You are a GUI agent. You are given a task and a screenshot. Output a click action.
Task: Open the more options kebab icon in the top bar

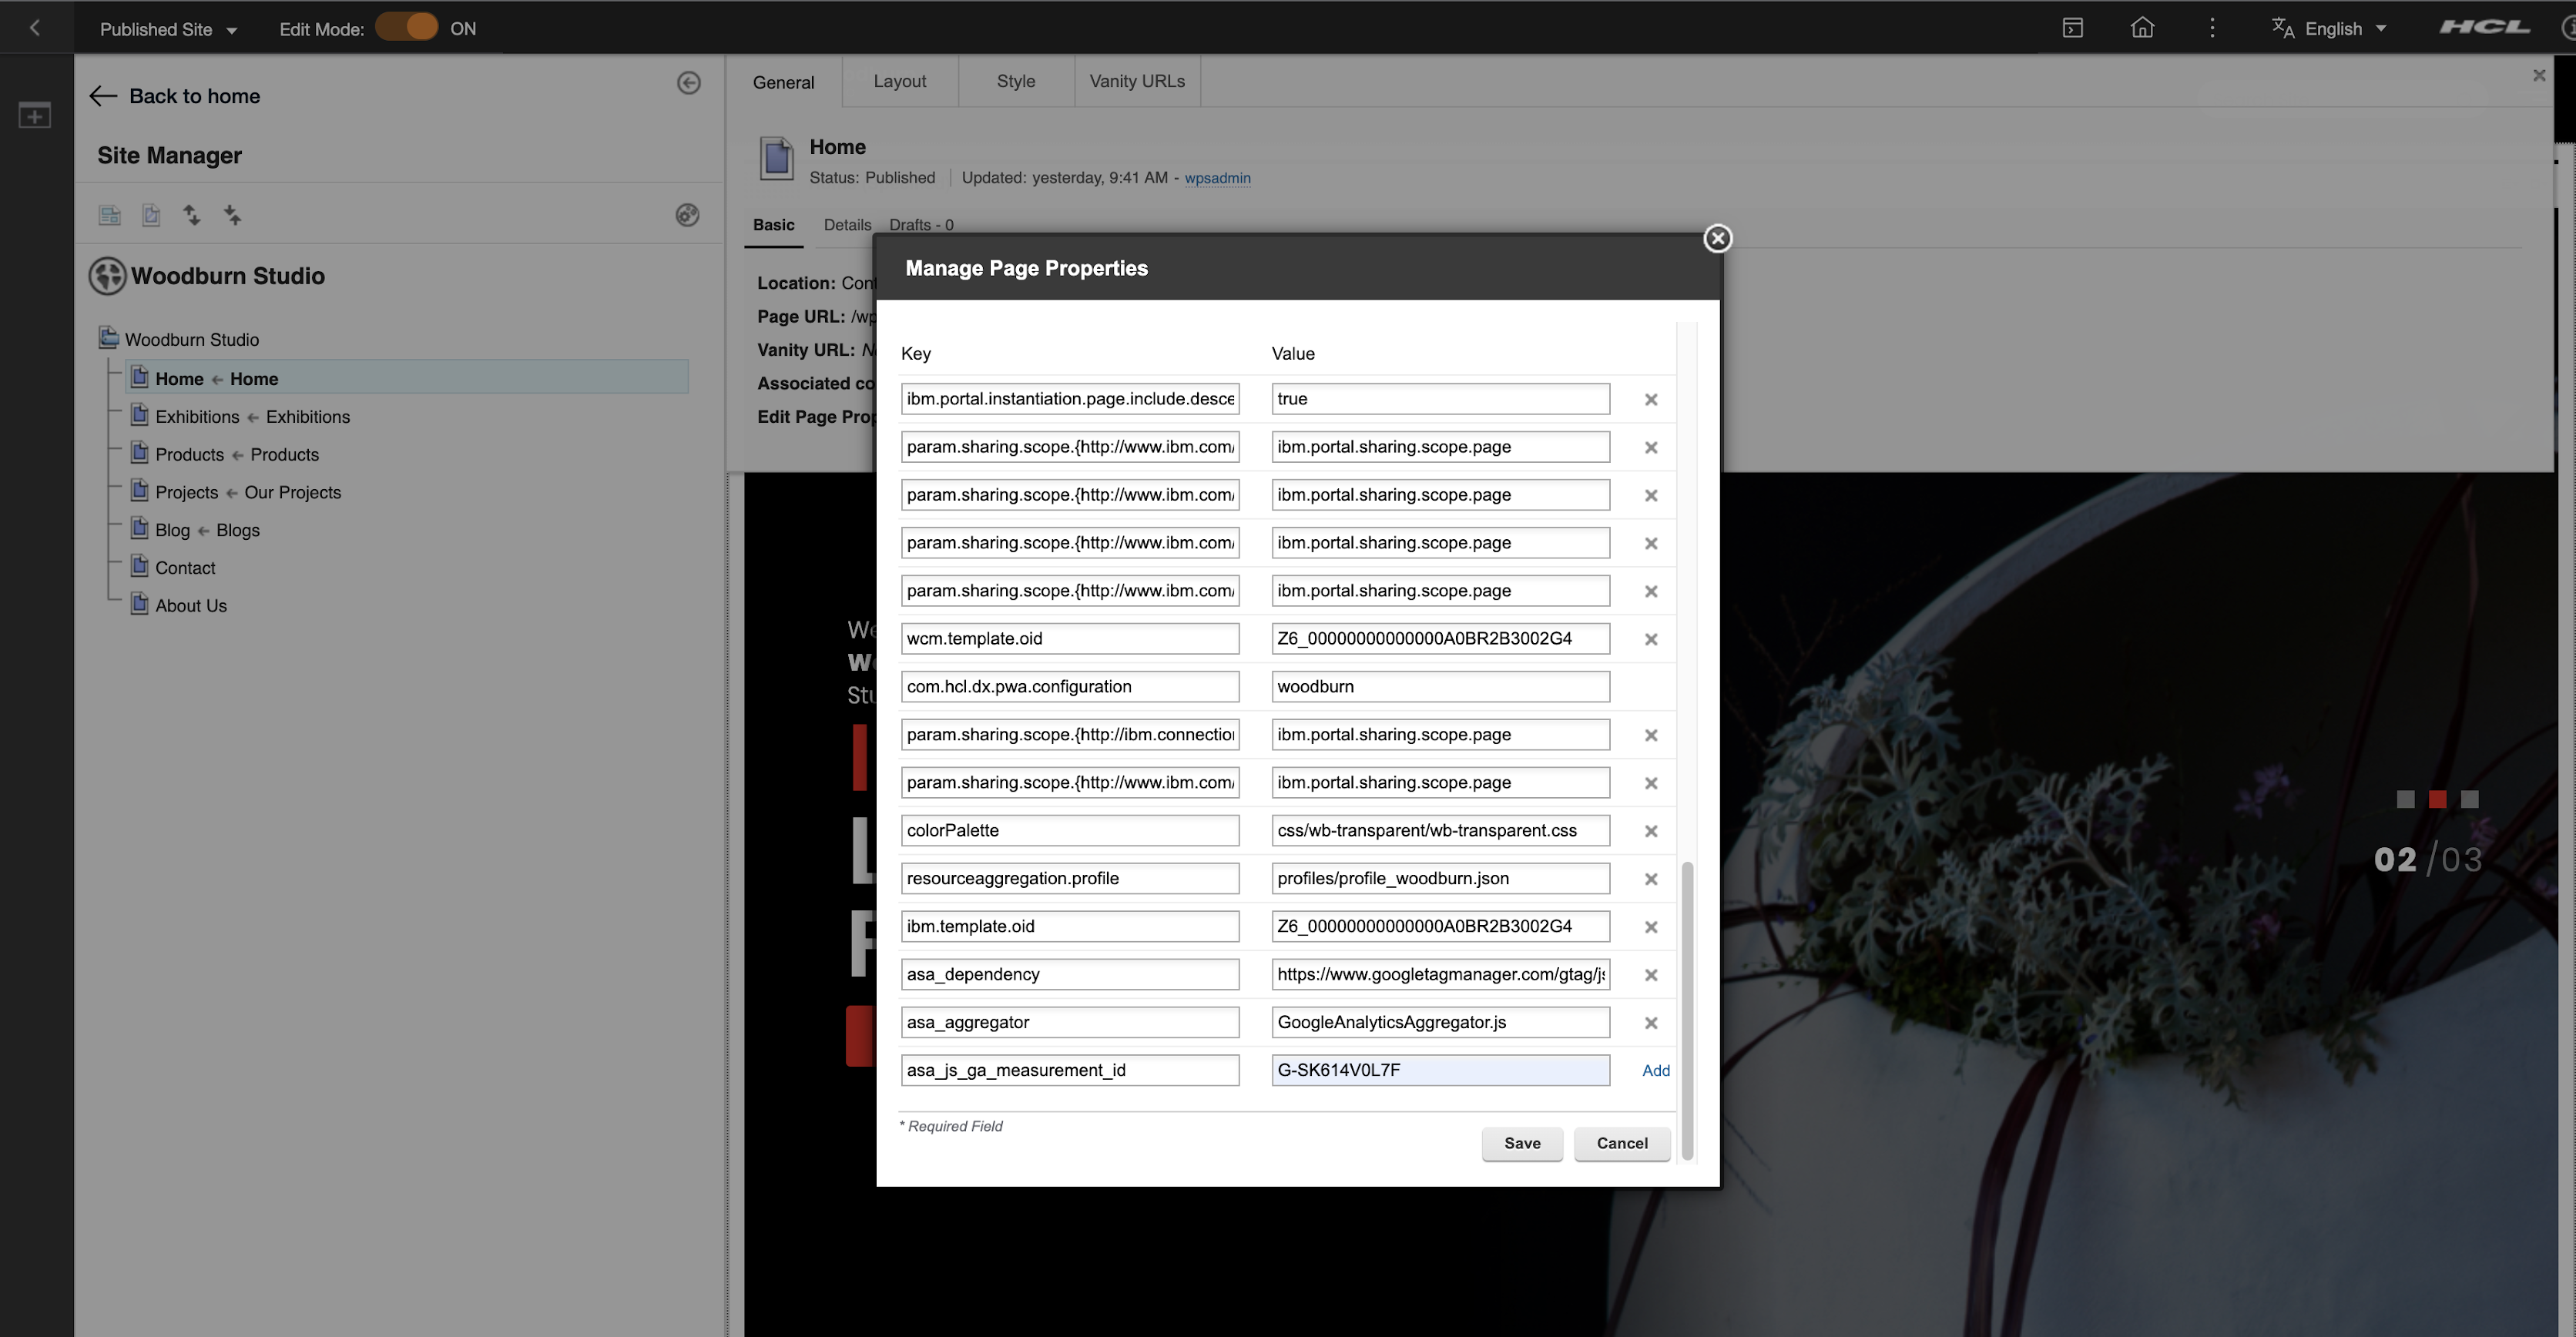click(x=2212, y=27)
